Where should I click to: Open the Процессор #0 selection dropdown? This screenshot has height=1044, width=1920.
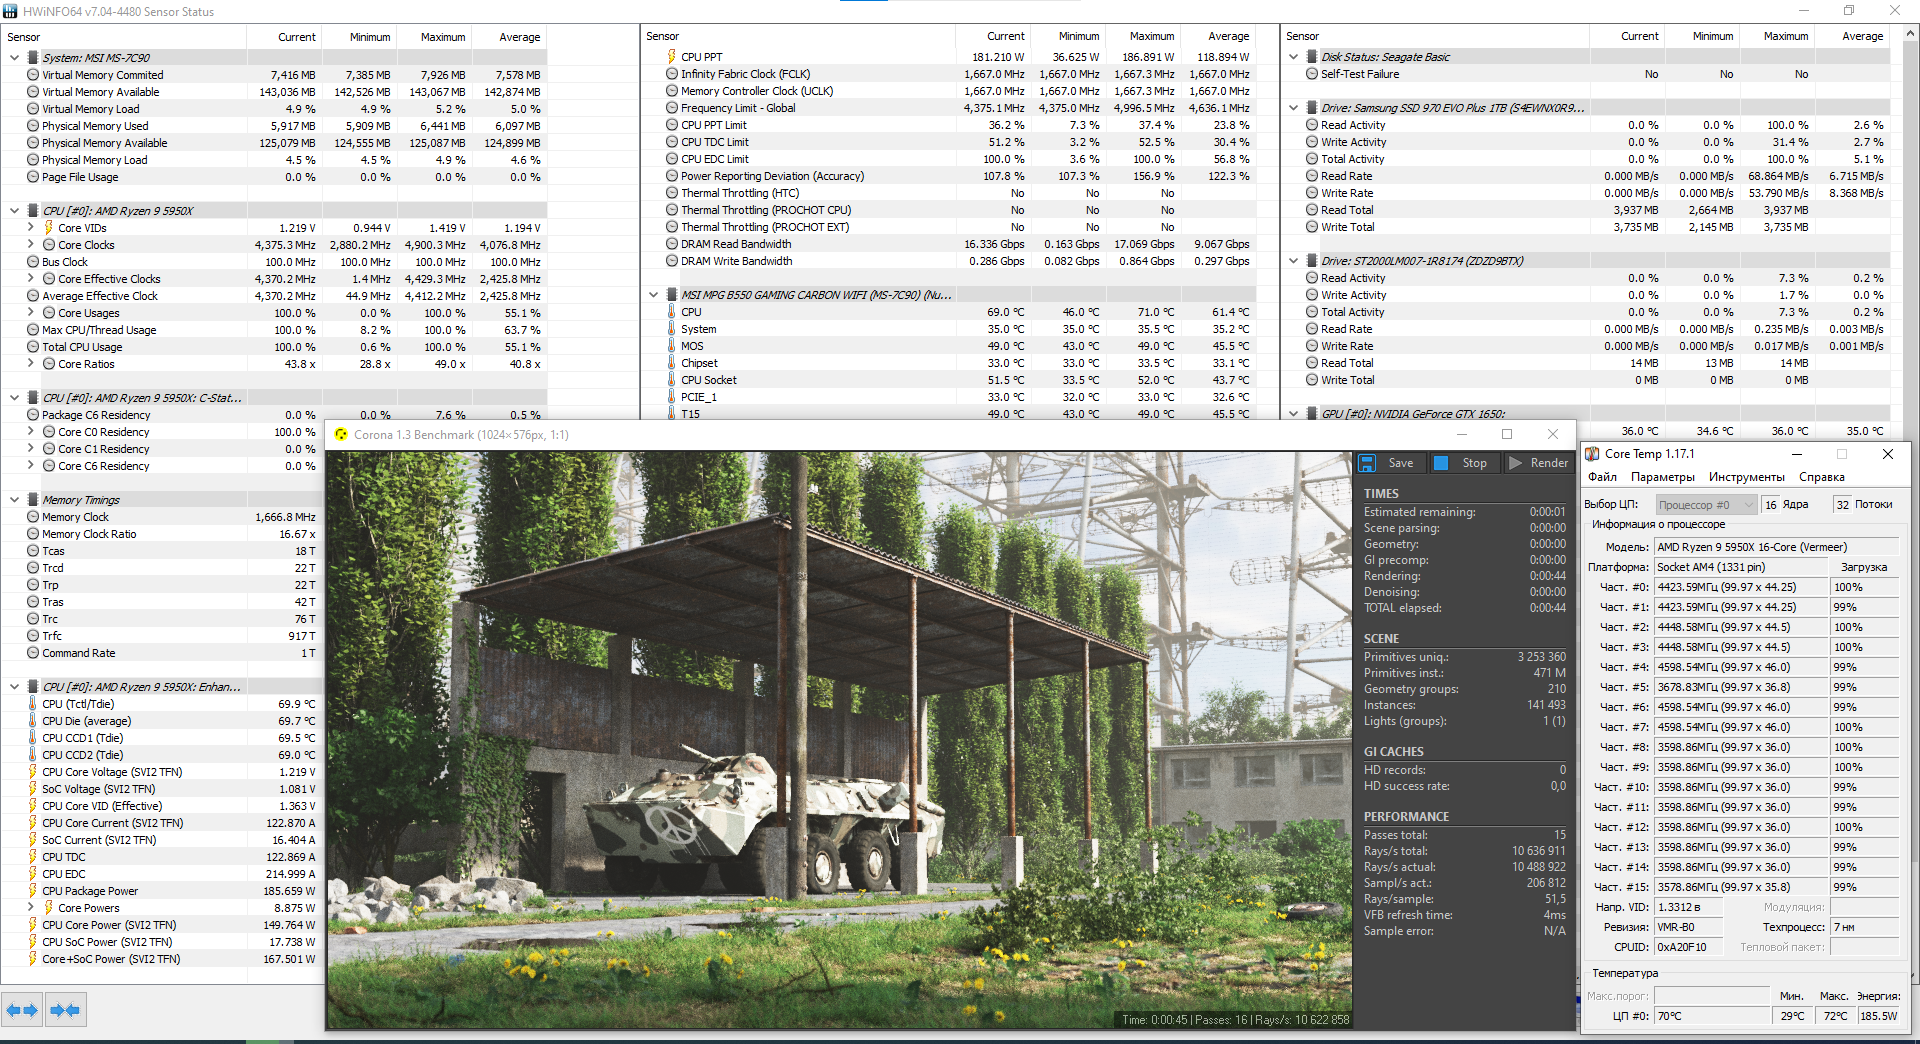pyautogui.click(x=1706, y=505)
